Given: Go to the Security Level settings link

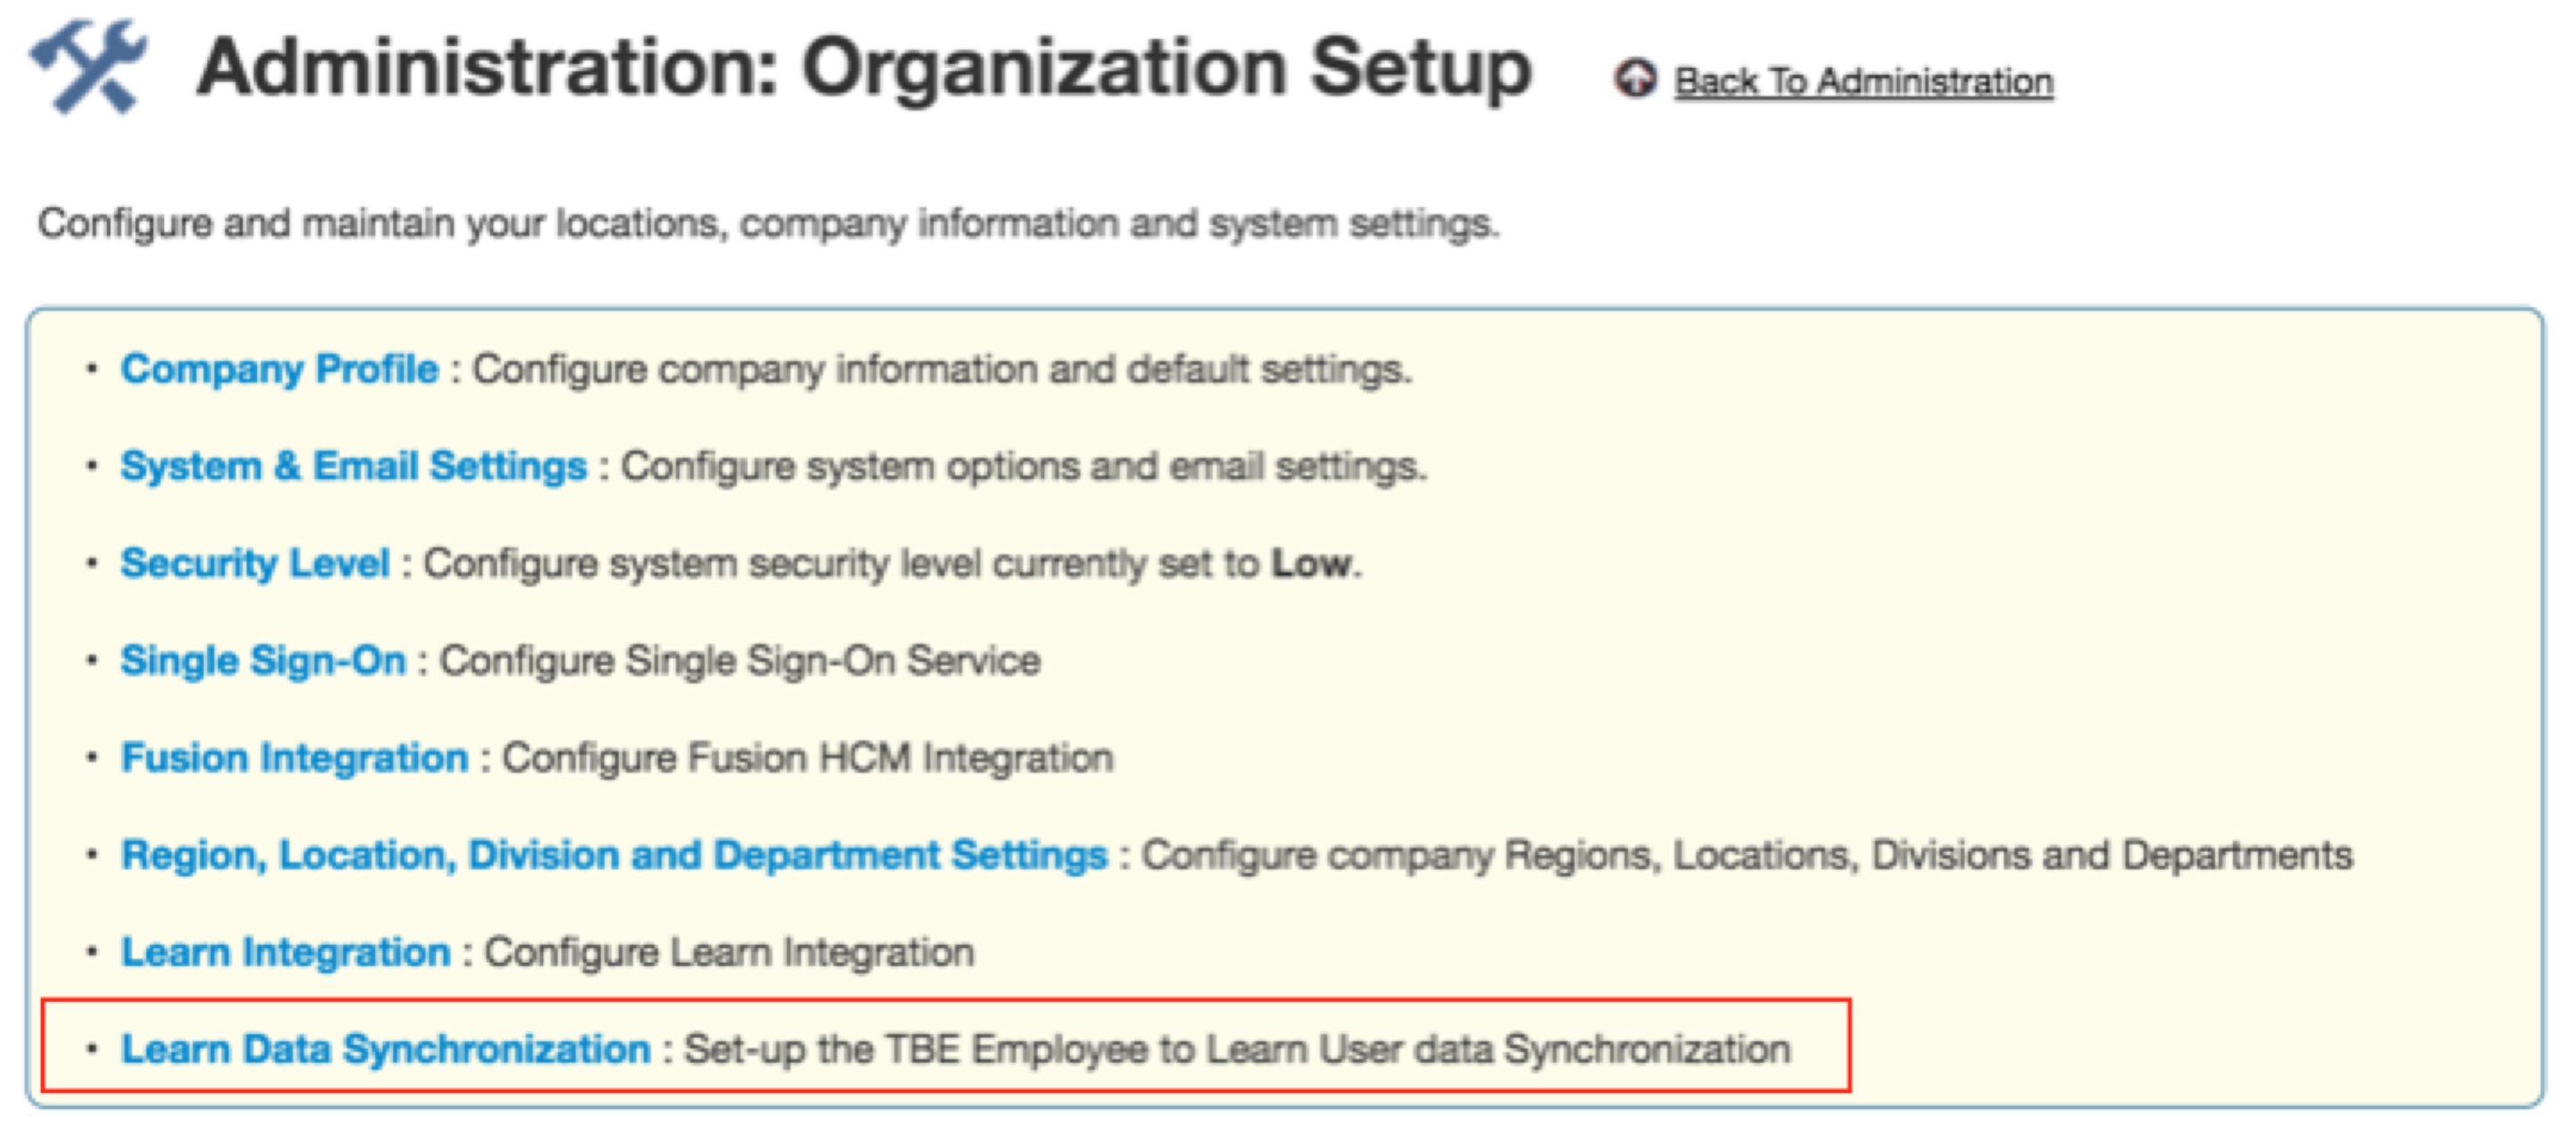Looking at the screenshot, I should 254,563.
